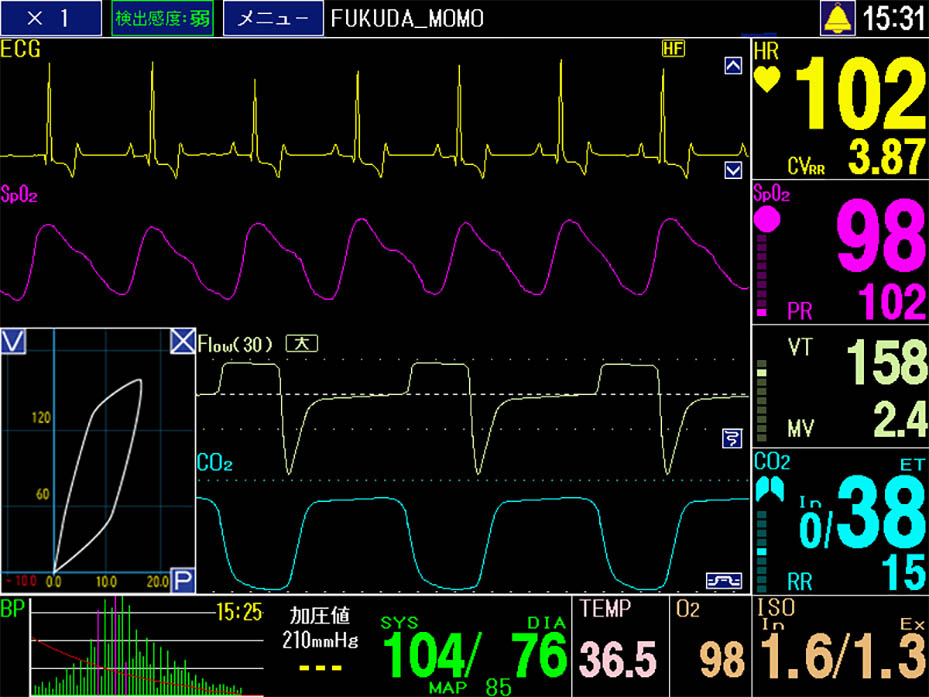Open the NIBP 104/76 blood pressure readout
This screenshot has height=697, width=929.
[472, 652]
